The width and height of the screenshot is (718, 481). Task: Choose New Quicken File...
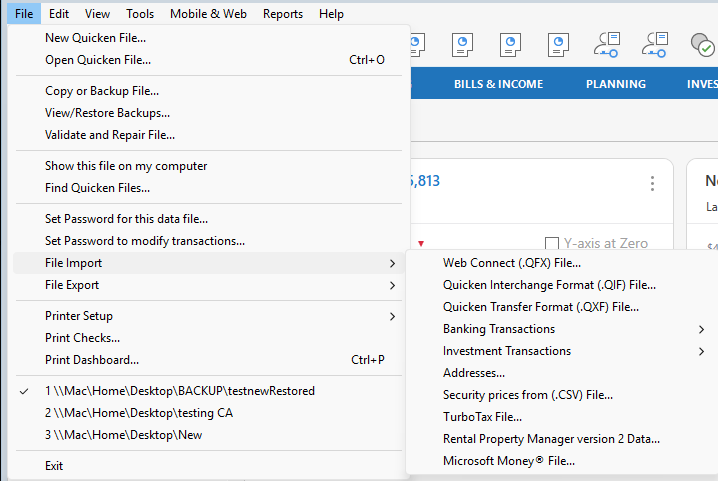208,38
